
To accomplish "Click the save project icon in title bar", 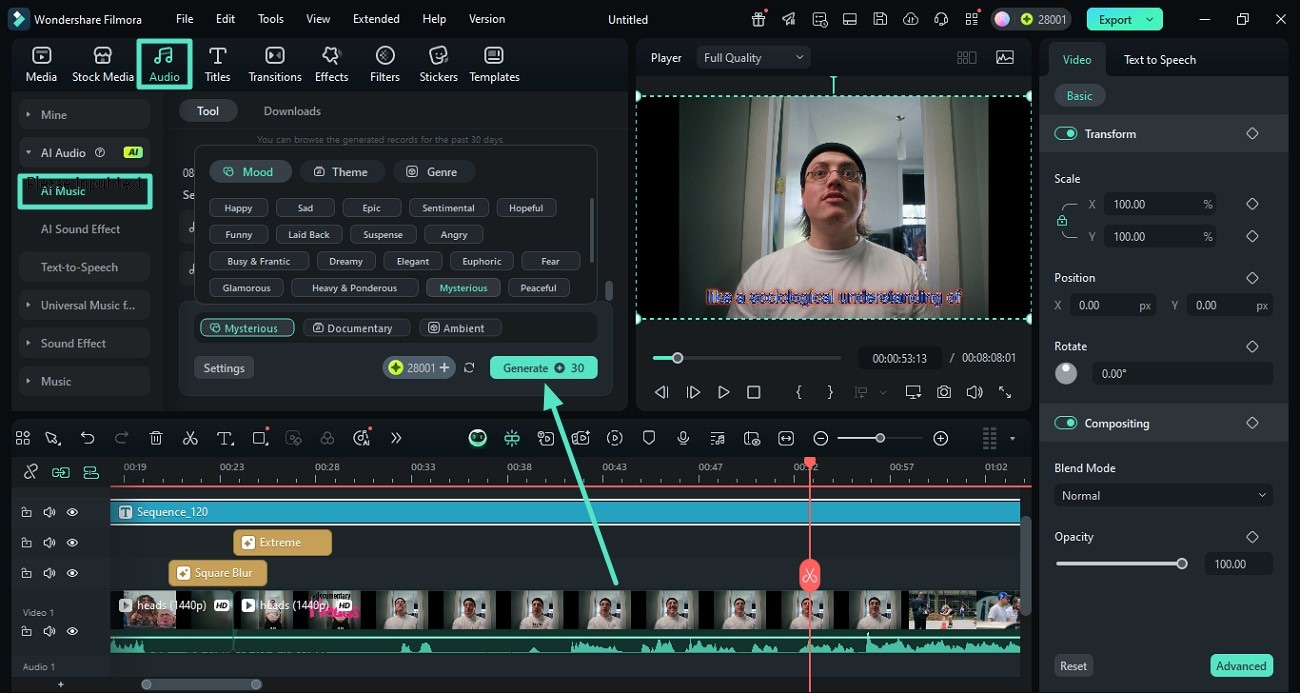I will click(880, 19).
